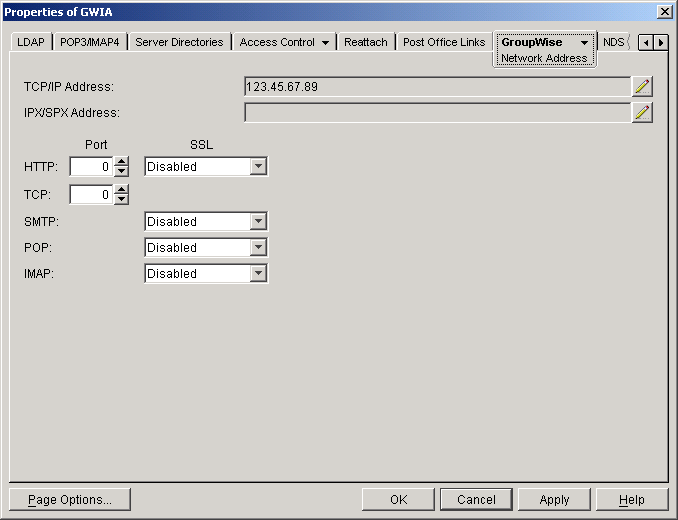
Task: Edit TCP/IP Address with pencil icon
Action: click(642, 86)
